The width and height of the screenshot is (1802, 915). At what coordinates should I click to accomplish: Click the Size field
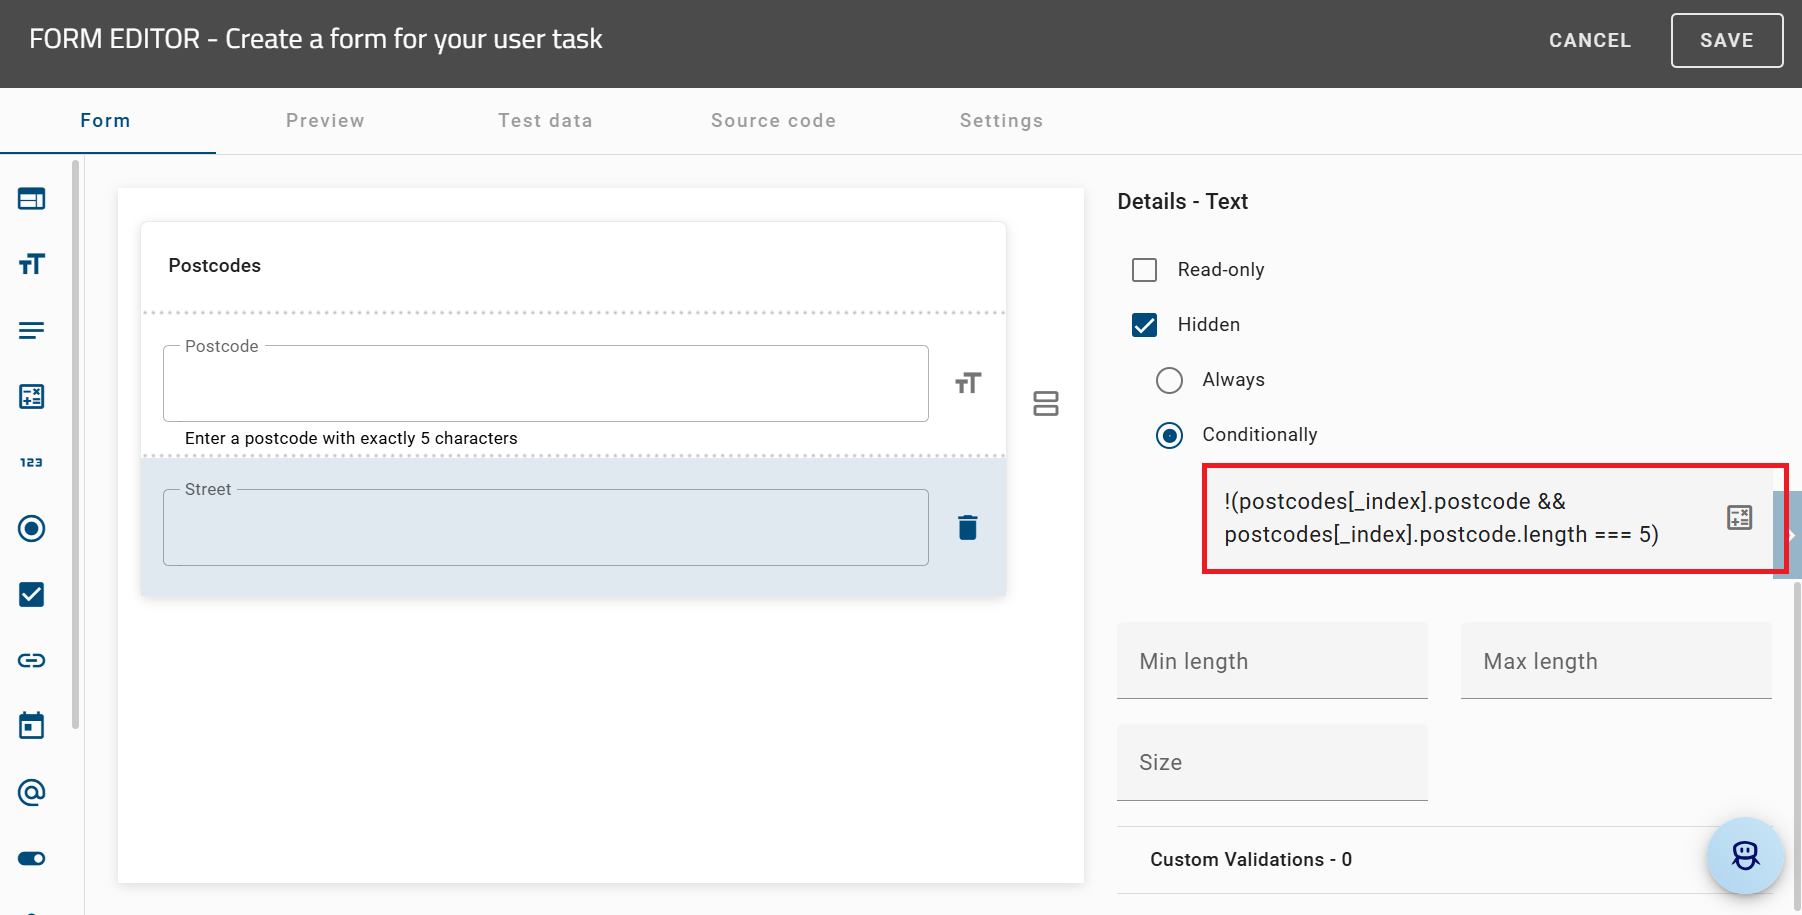(1272, 762)
